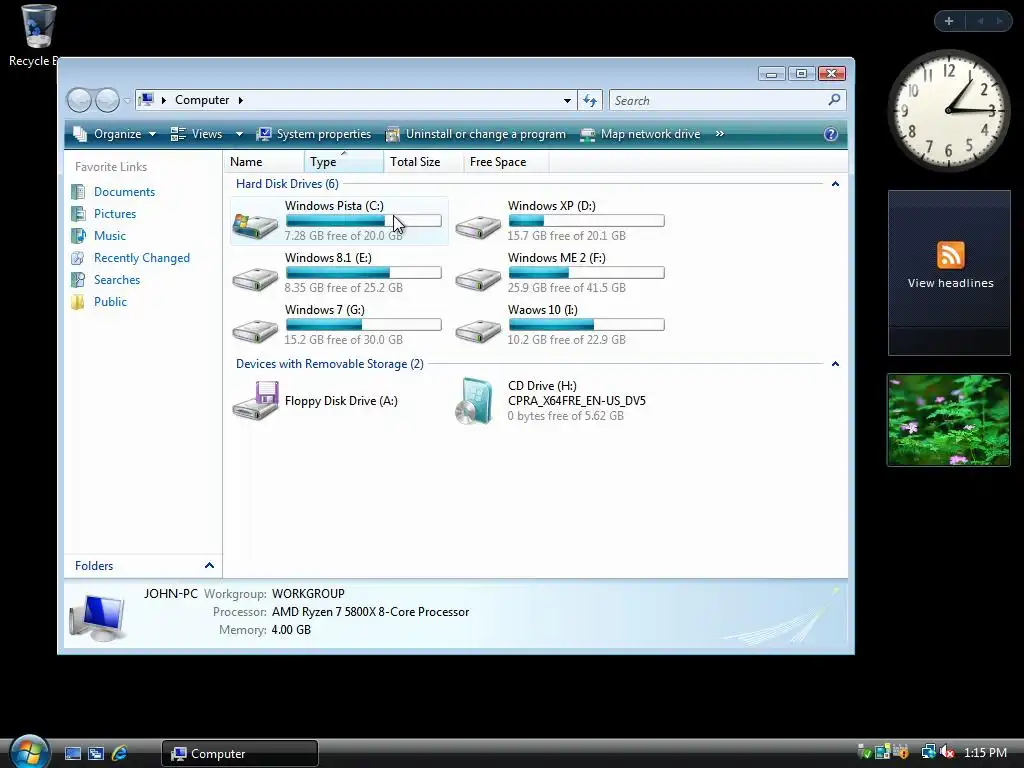The image size is (1024, 768).
Task: Click the Recently Changed icon in sidebar
Action: pyautogui.click(x=78, y=258)
